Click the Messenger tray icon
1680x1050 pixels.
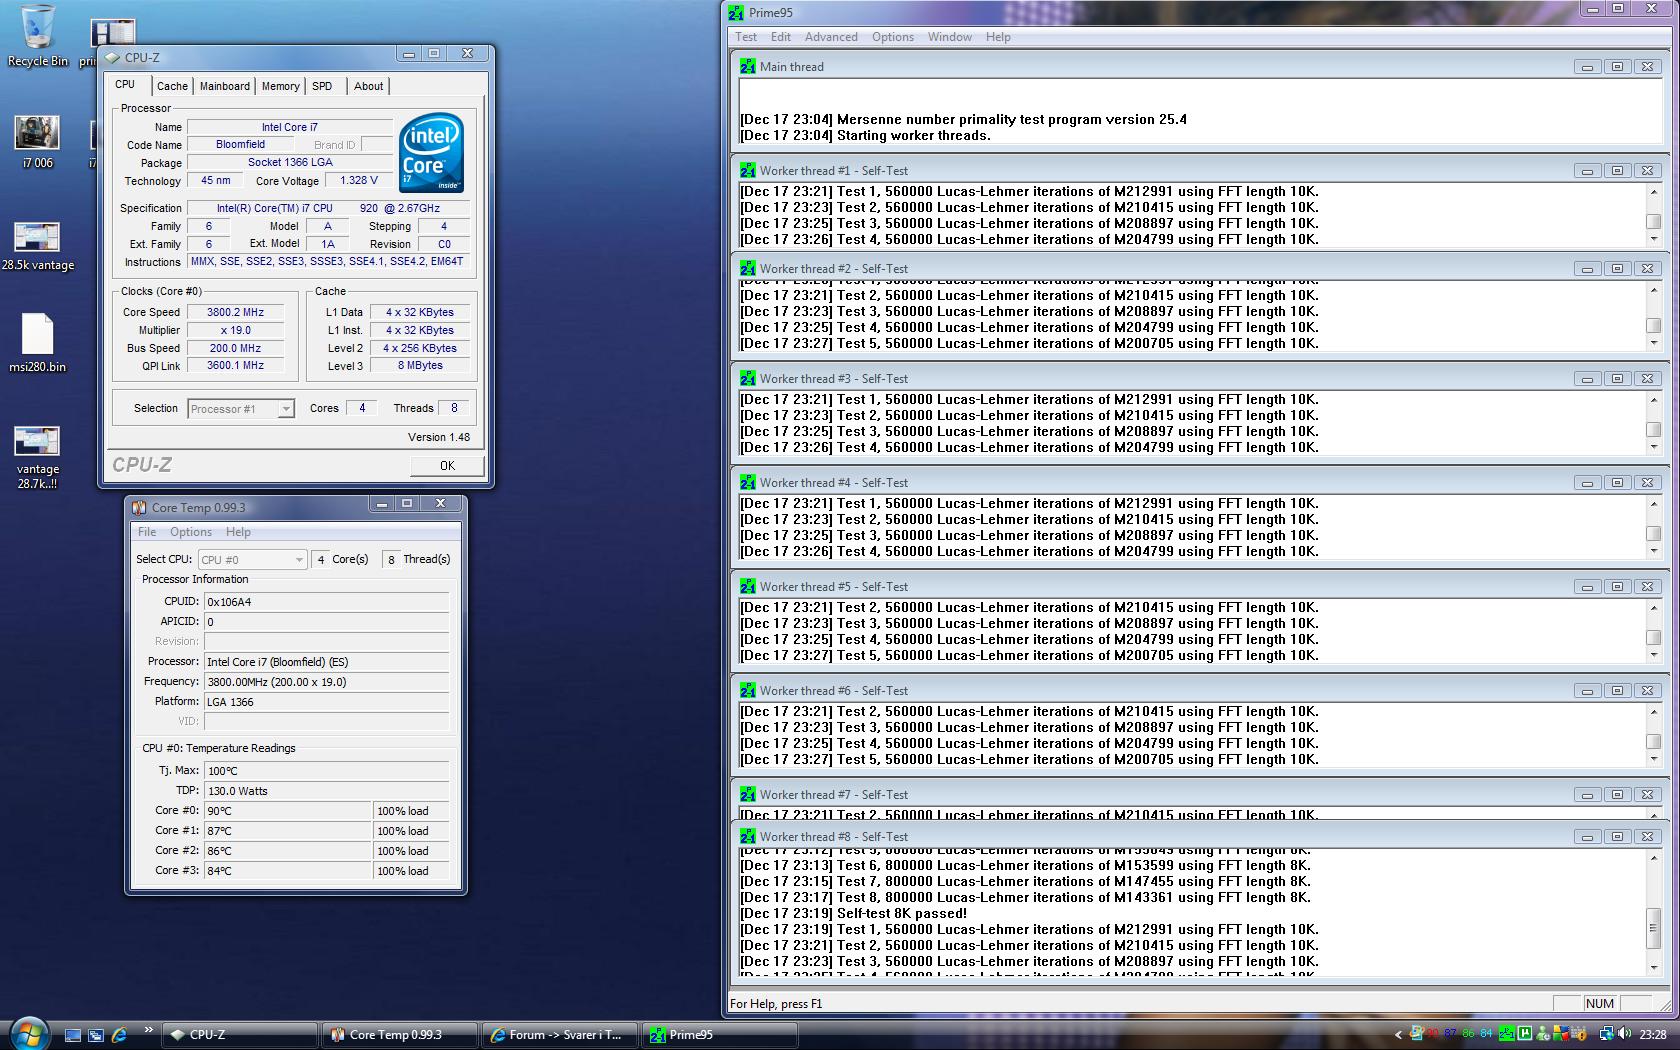[1543, 1034]
